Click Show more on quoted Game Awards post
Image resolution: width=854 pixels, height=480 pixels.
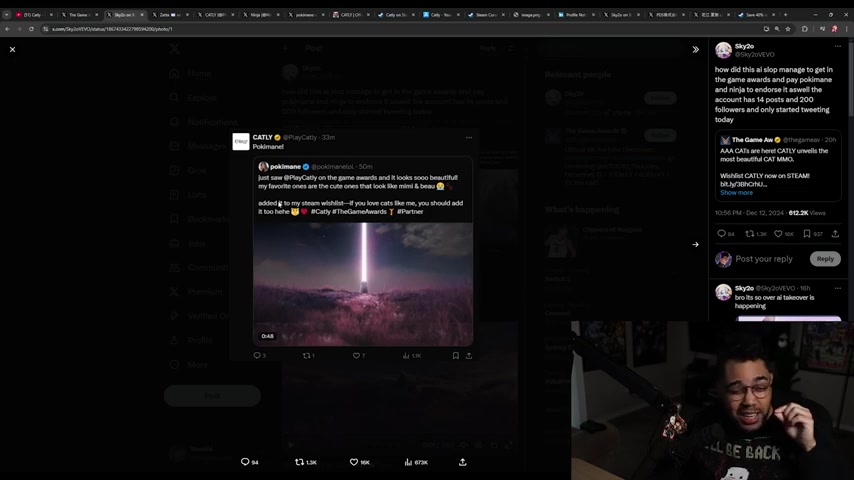tap(736, 193)
